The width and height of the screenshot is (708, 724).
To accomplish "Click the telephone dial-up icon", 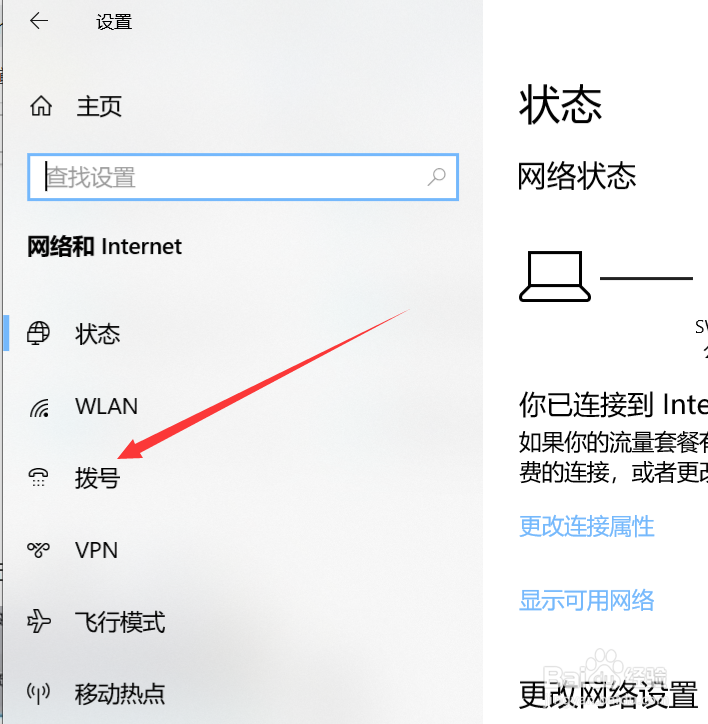I will pos(38,477).
